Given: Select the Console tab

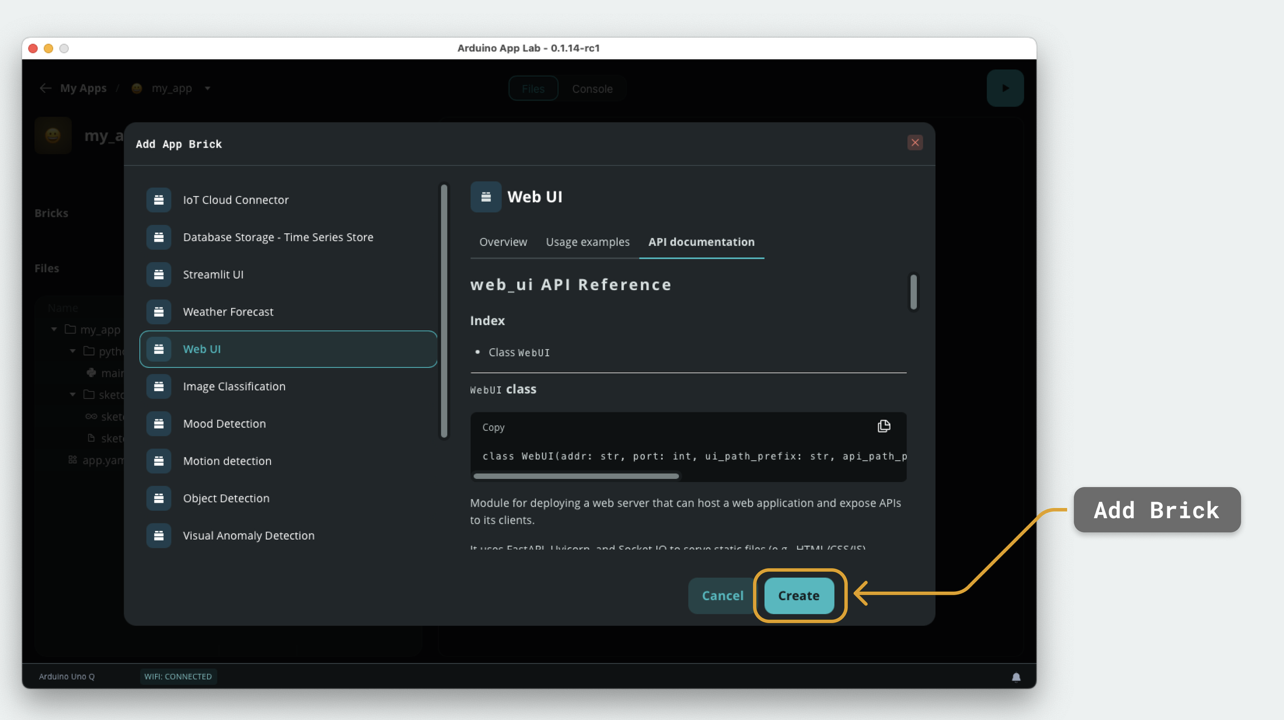Looking at the screenshot, I should click(592, 89).
